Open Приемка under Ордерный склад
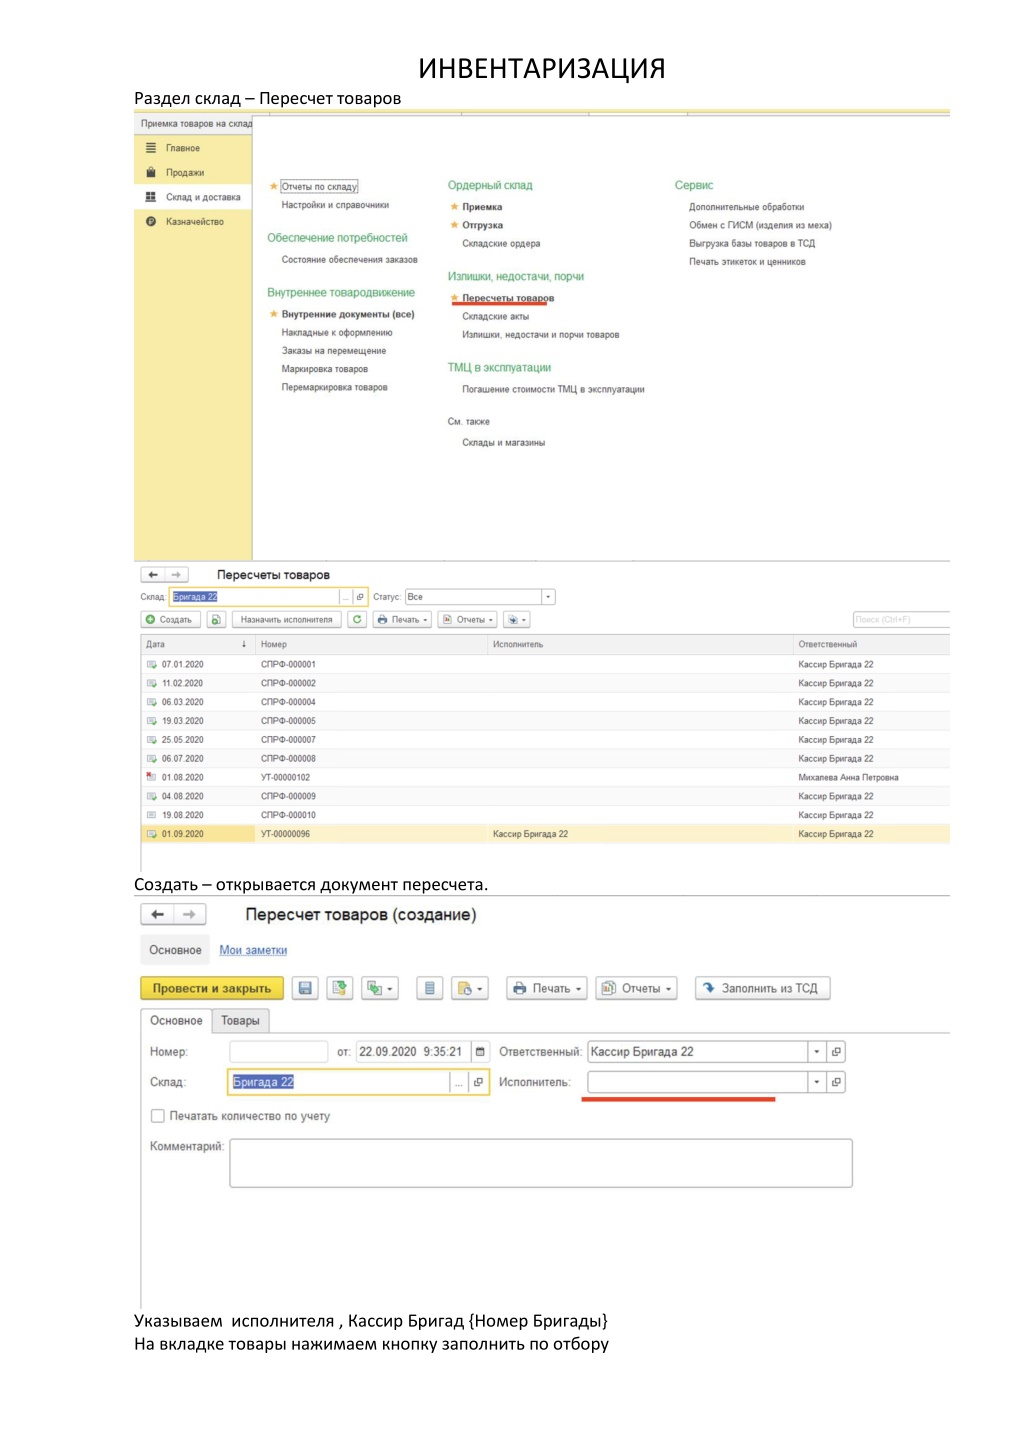This screenshot has height=1447, width=1023. (x=482, y=207)
